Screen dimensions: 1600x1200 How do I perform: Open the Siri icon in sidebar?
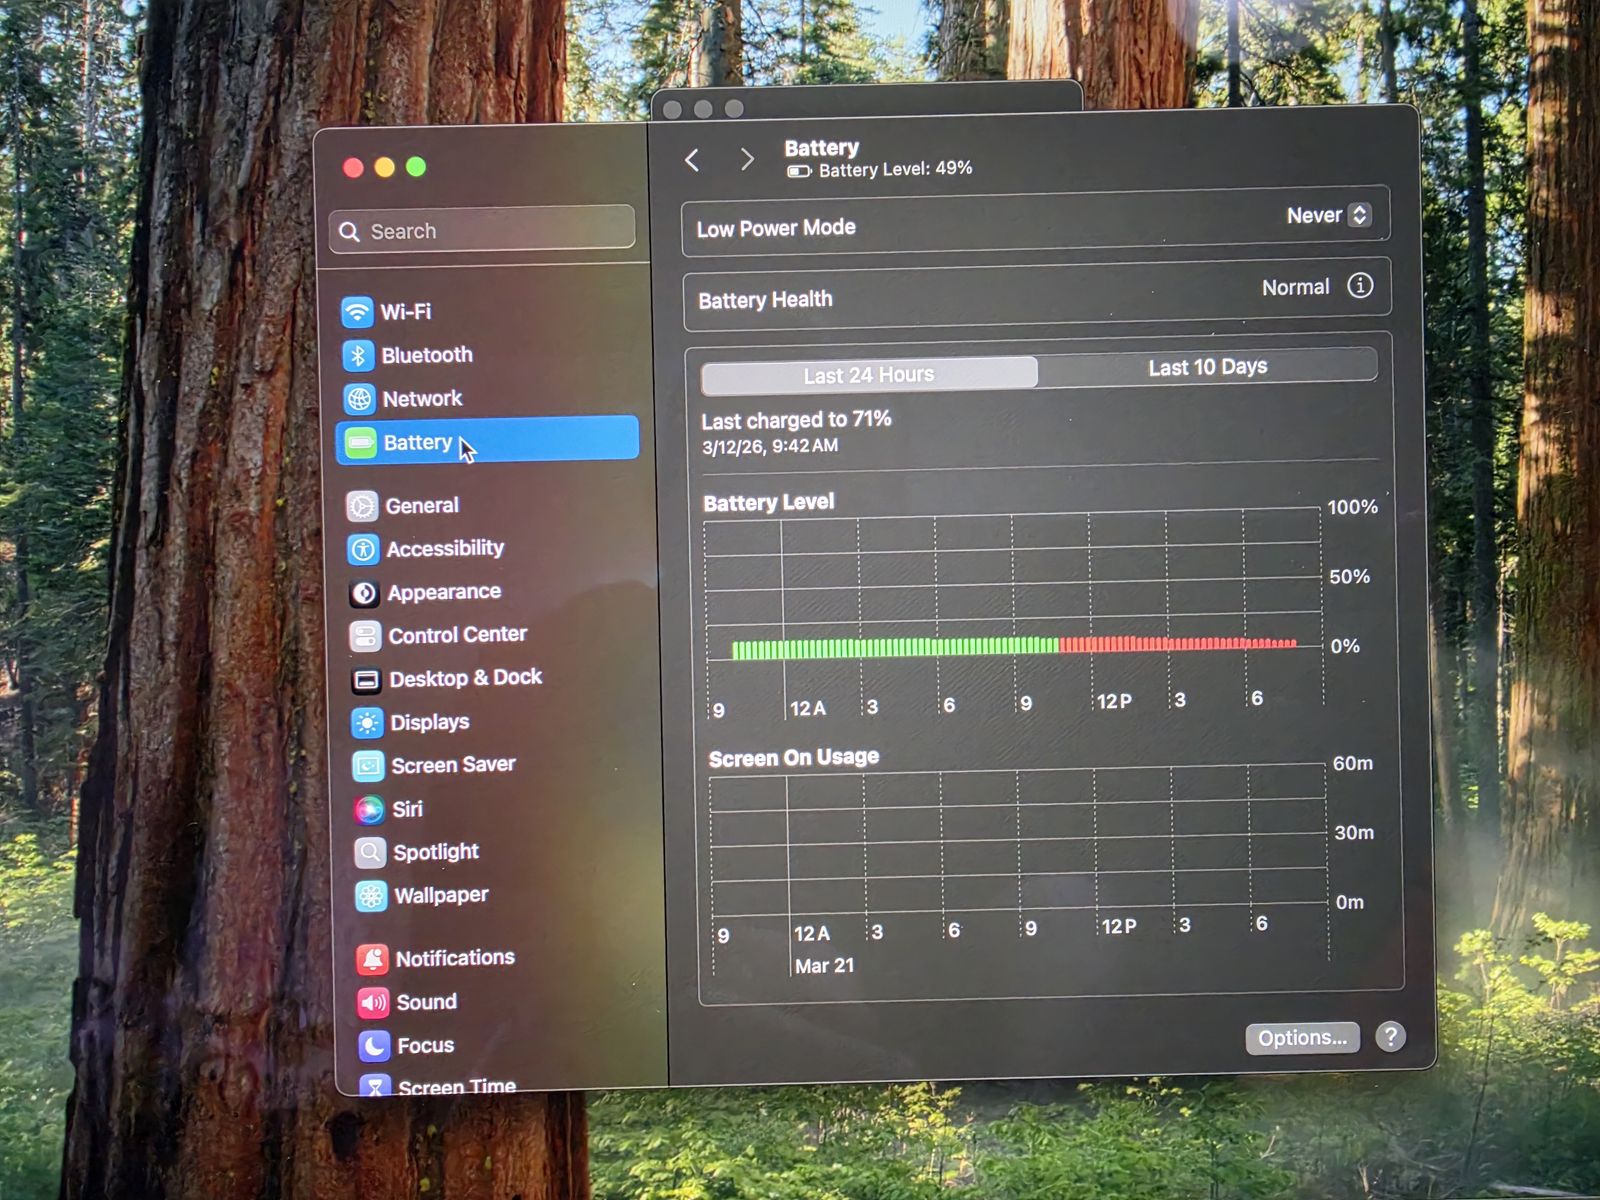[369, 809]
